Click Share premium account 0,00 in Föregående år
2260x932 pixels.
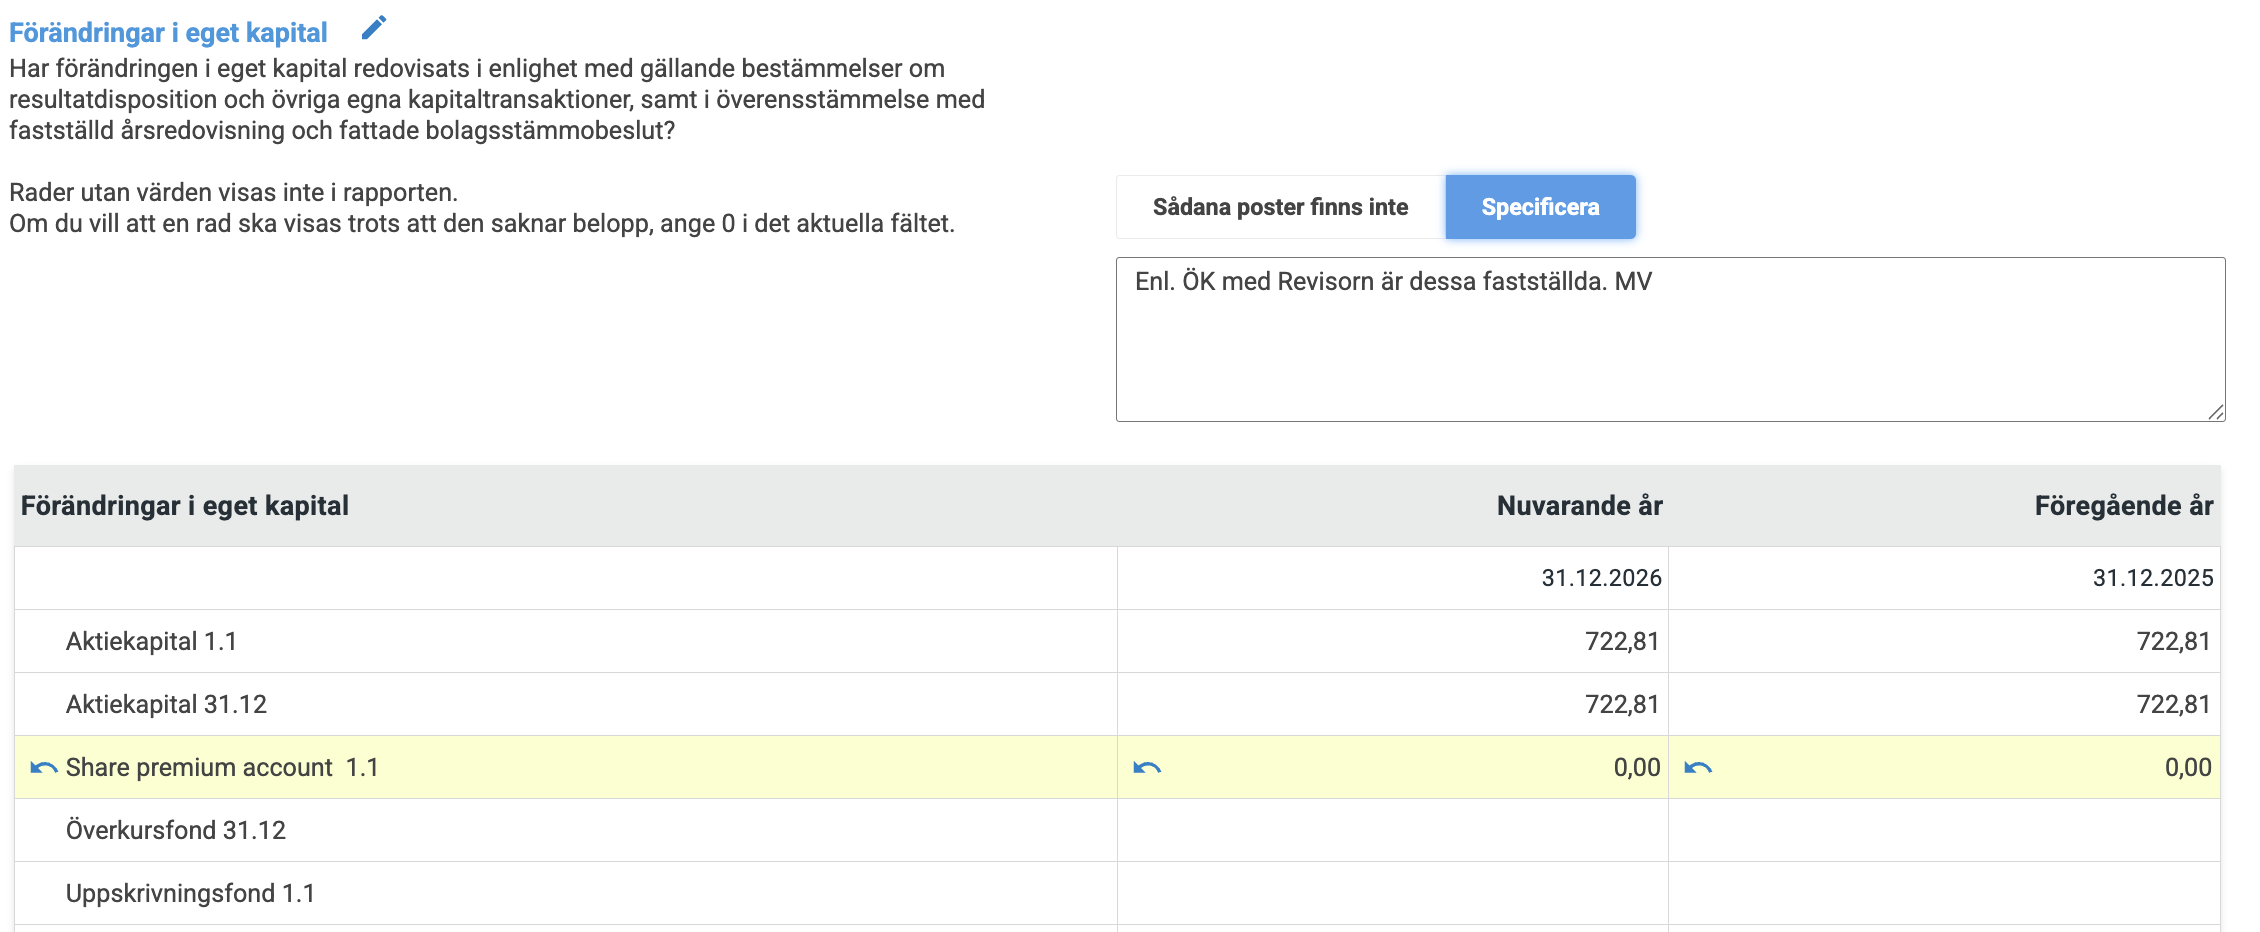coord(2186,768)
